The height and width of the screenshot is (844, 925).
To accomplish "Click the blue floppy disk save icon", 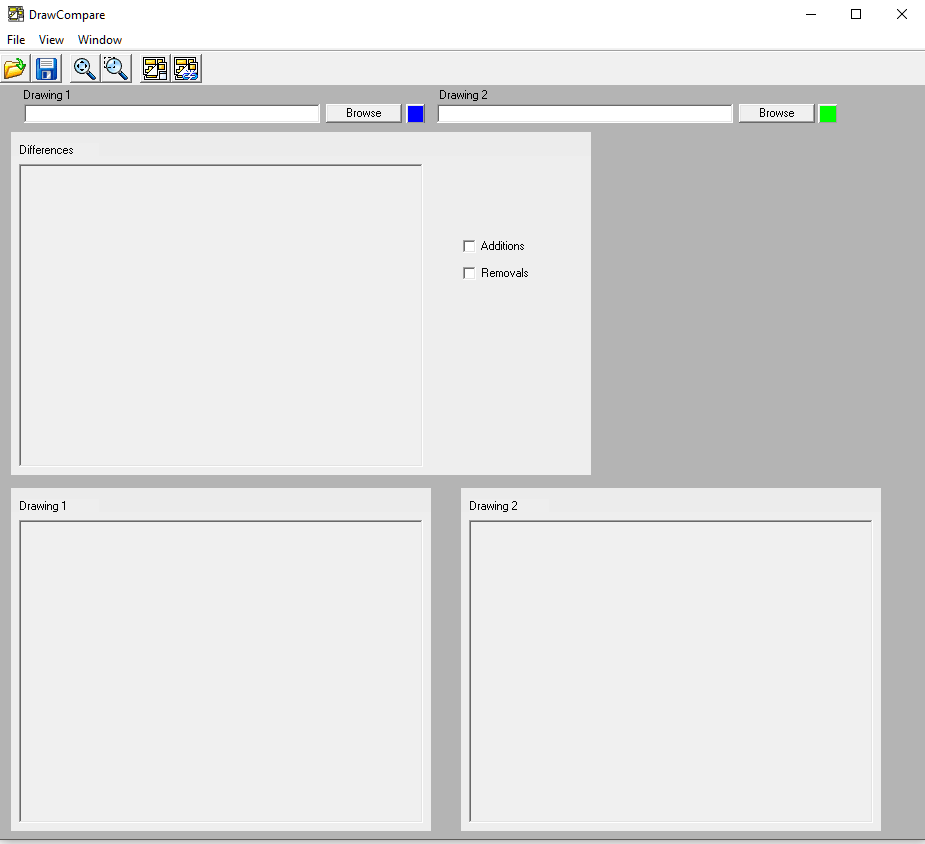I will (47, 68).
